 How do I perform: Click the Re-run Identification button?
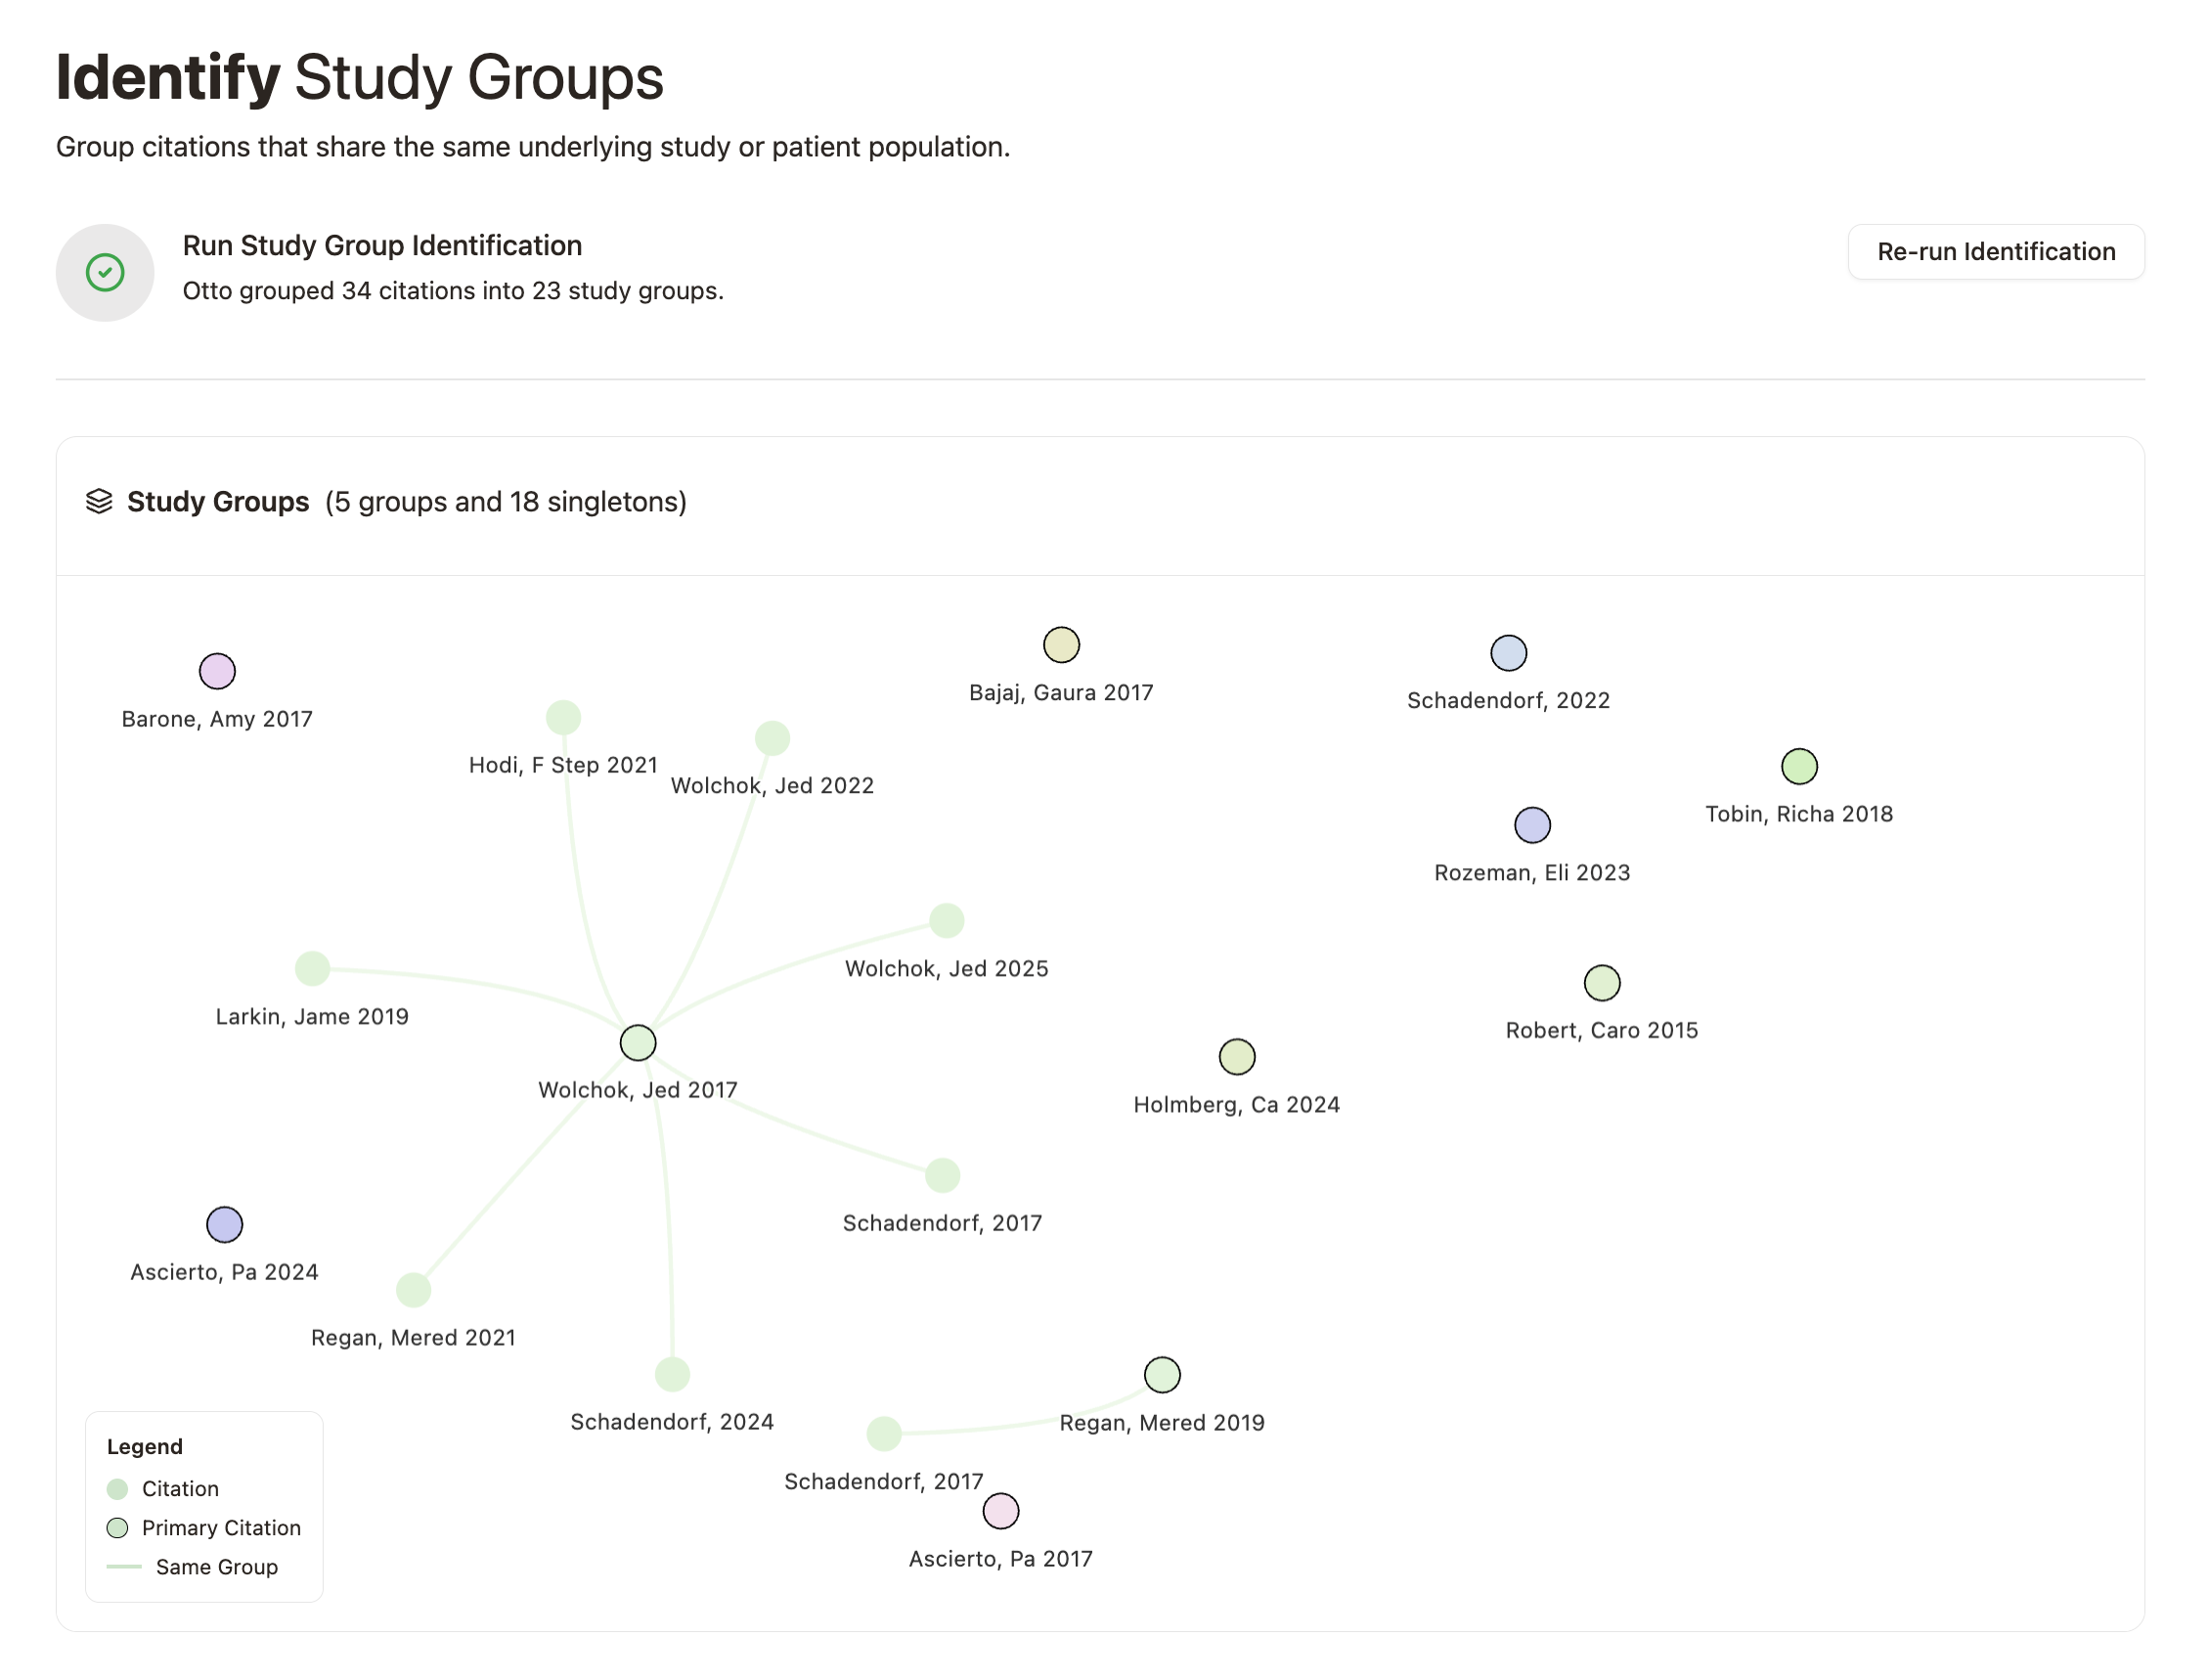click(1996, 252)
